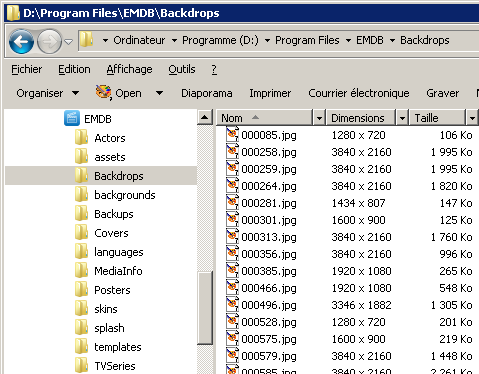
Task: Click the image icon of 000313.jpg
Action: point(232,237)
